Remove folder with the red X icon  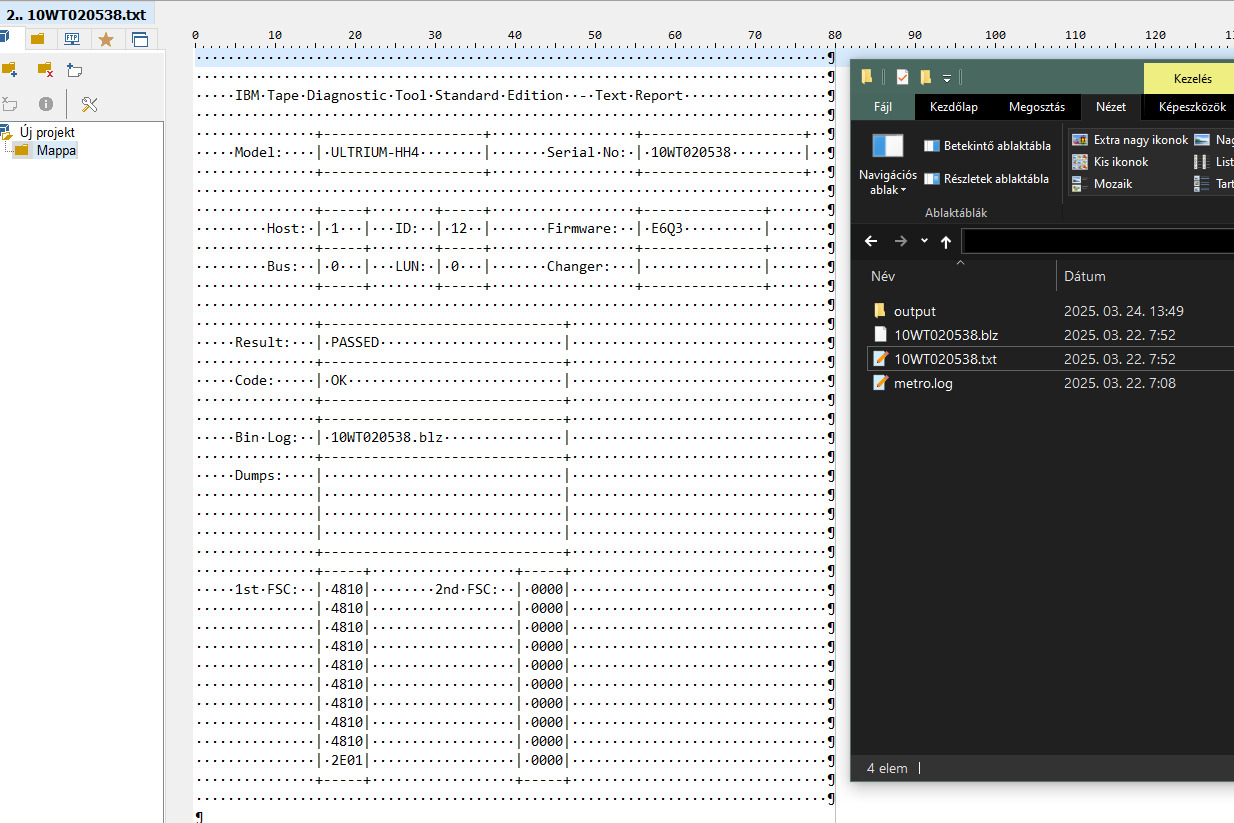(x=44, y=70)
